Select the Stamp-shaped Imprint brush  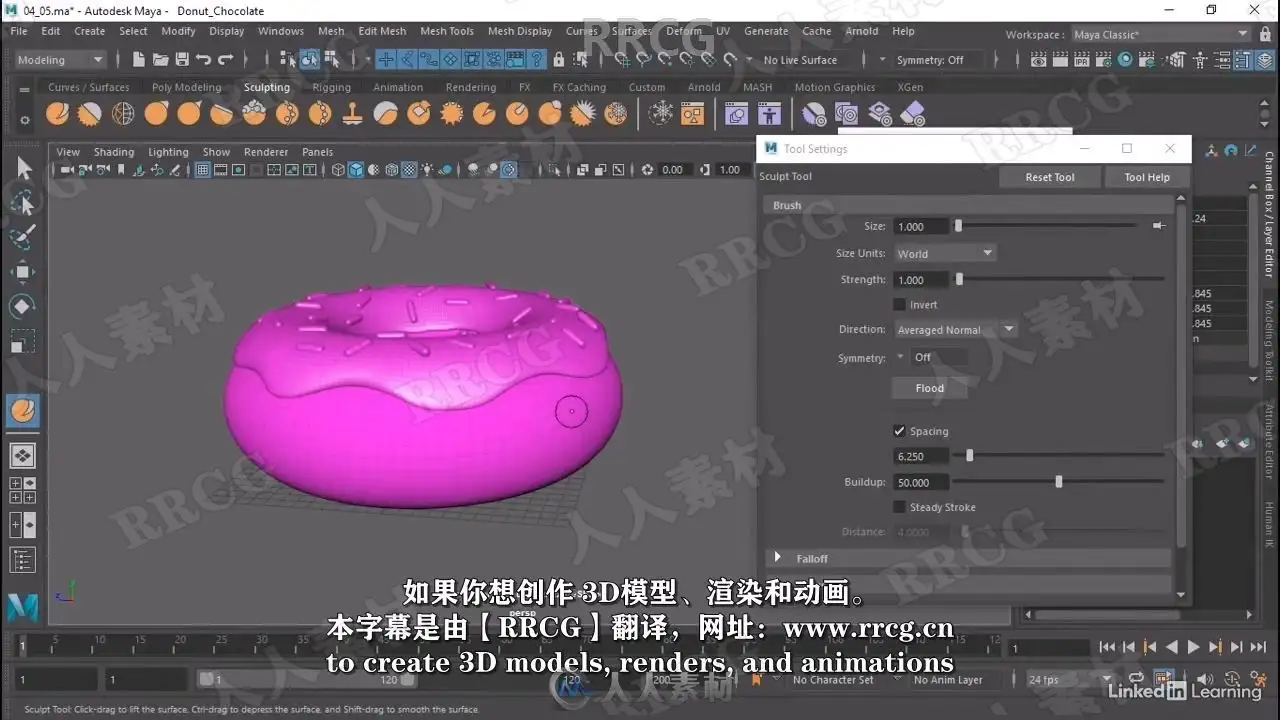point(352,114)
